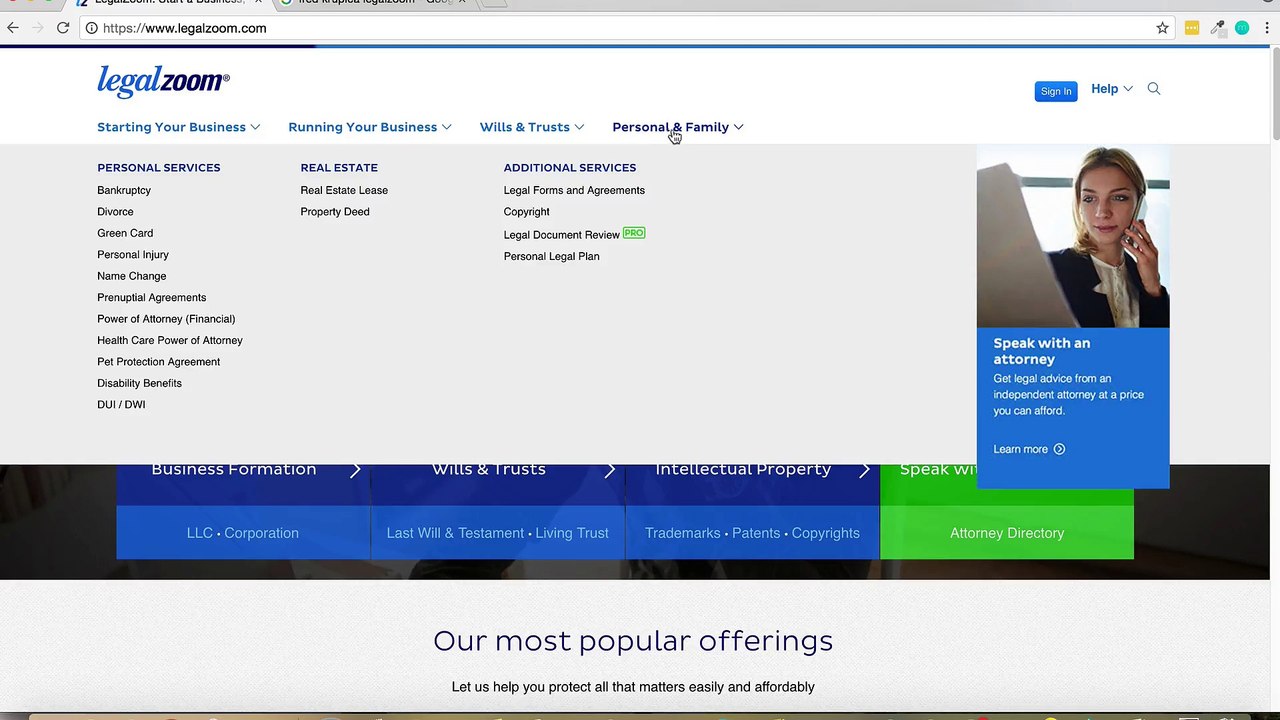Click the Learn more arrow circle icon
The width and height of the screenshot is (1280, 720).
pos(1059,449)
